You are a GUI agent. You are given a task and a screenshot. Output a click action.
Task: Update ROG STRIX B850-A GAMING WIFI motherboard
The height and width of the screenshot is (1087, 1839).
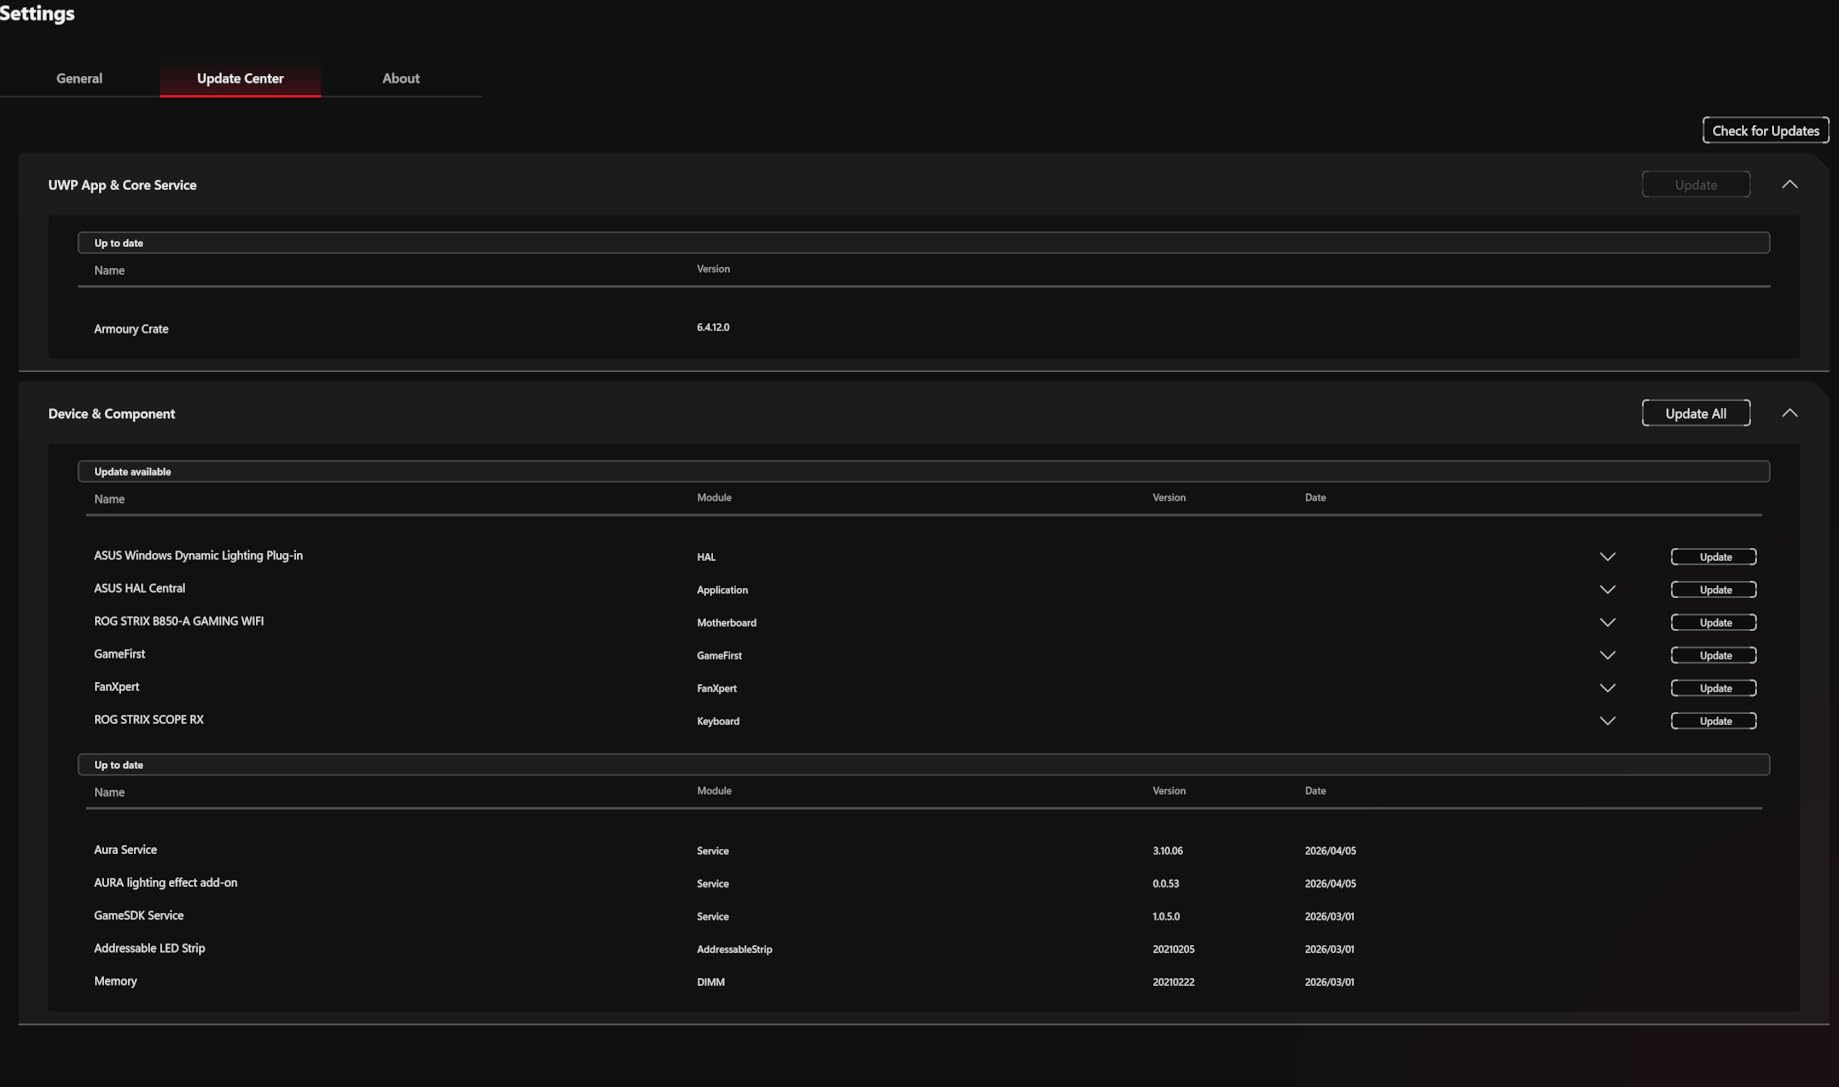coord(1714,622)
